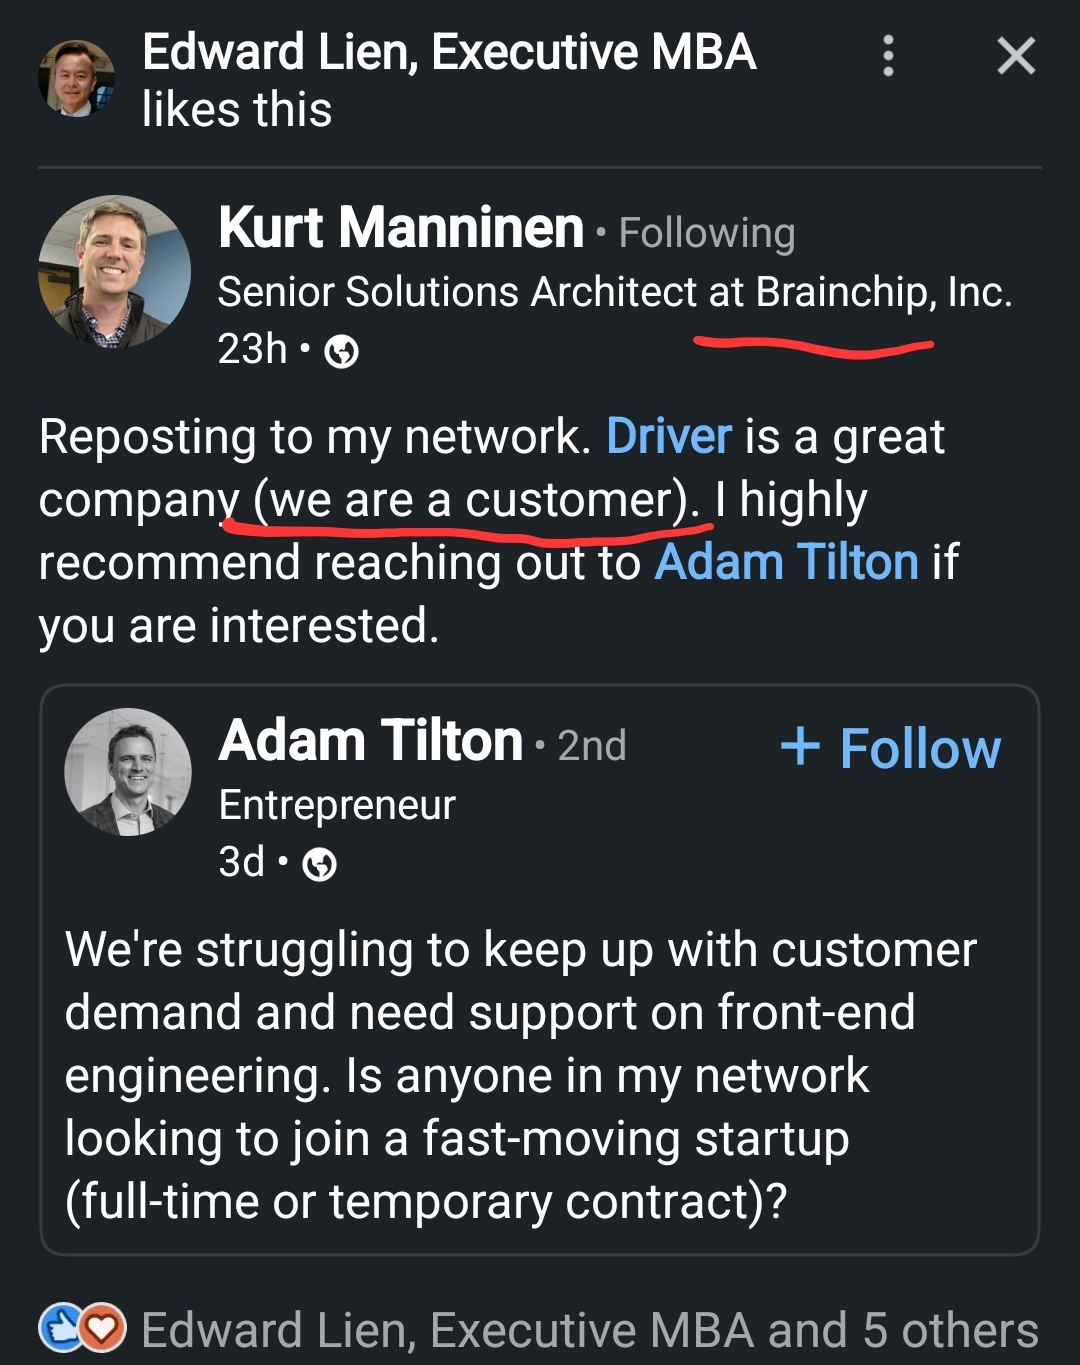
Task: Open Edward Lien, Executive MBA profile name at top
Action: click(x=448, y=52)
